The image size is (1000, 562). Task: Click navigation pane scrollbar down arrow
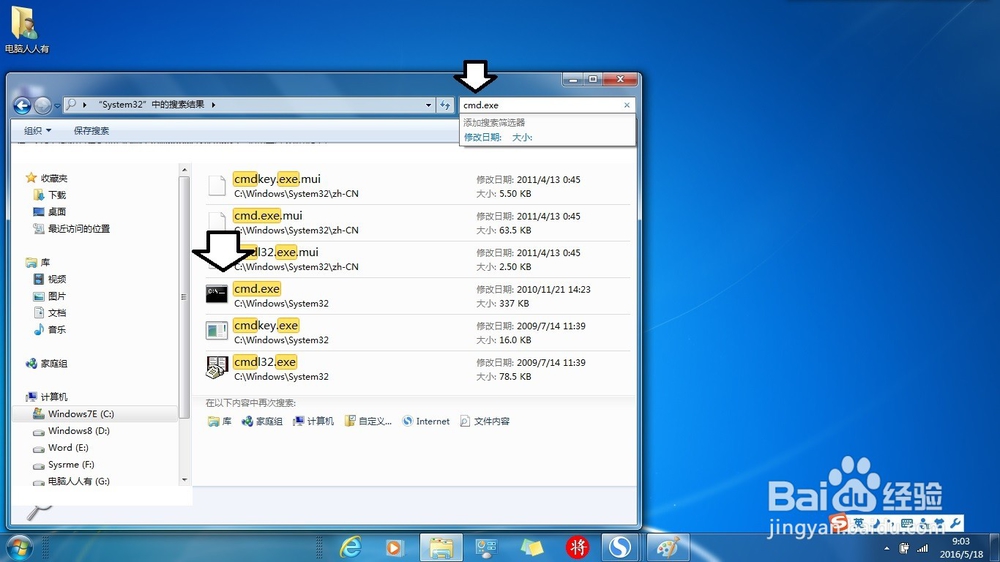coord(184,480)
